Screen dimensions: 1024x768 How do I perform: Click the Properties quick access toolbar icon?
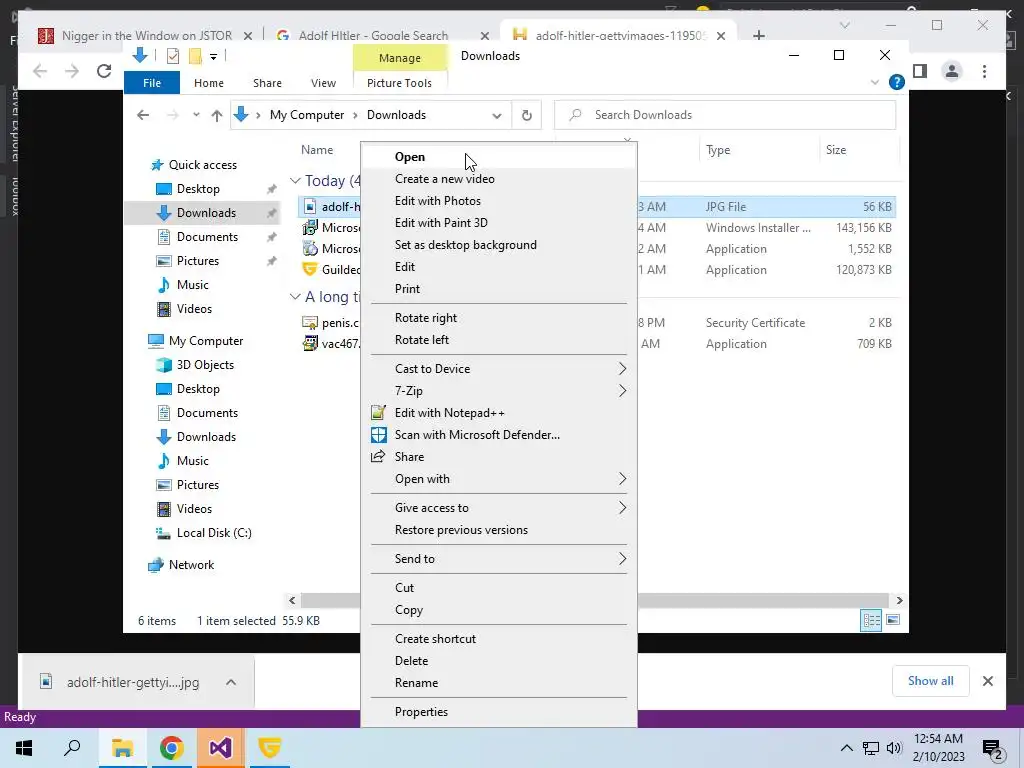tap(173, 56)
